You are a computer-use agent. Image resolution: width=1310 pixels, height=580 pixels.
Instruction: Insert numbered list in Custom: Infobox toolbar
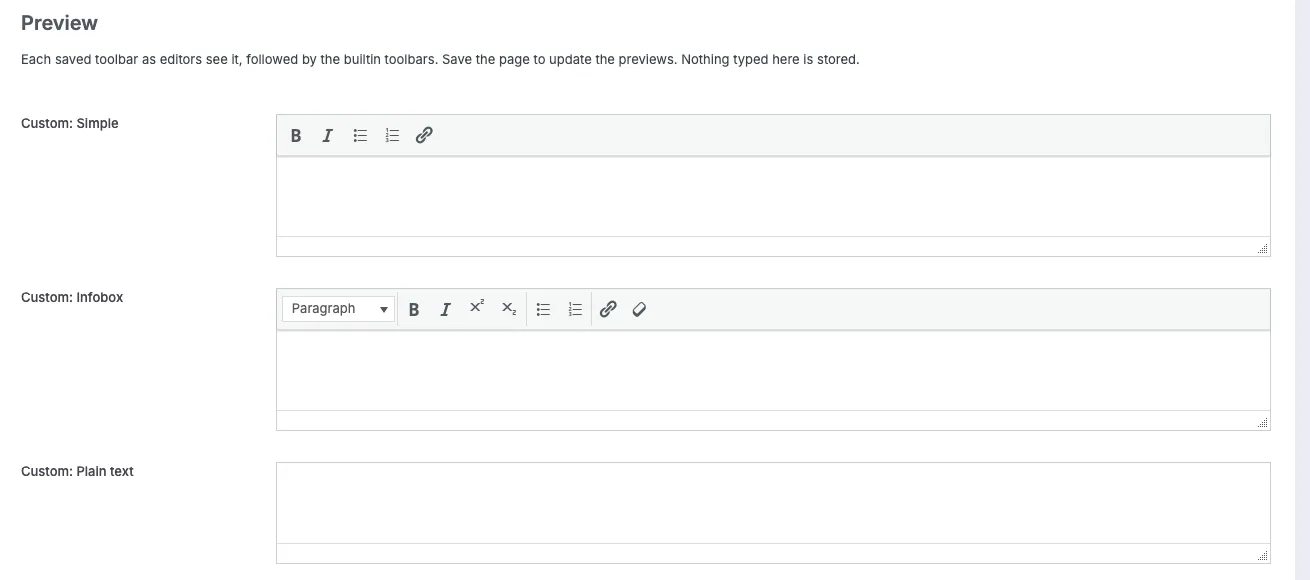[x=575, y=310]
